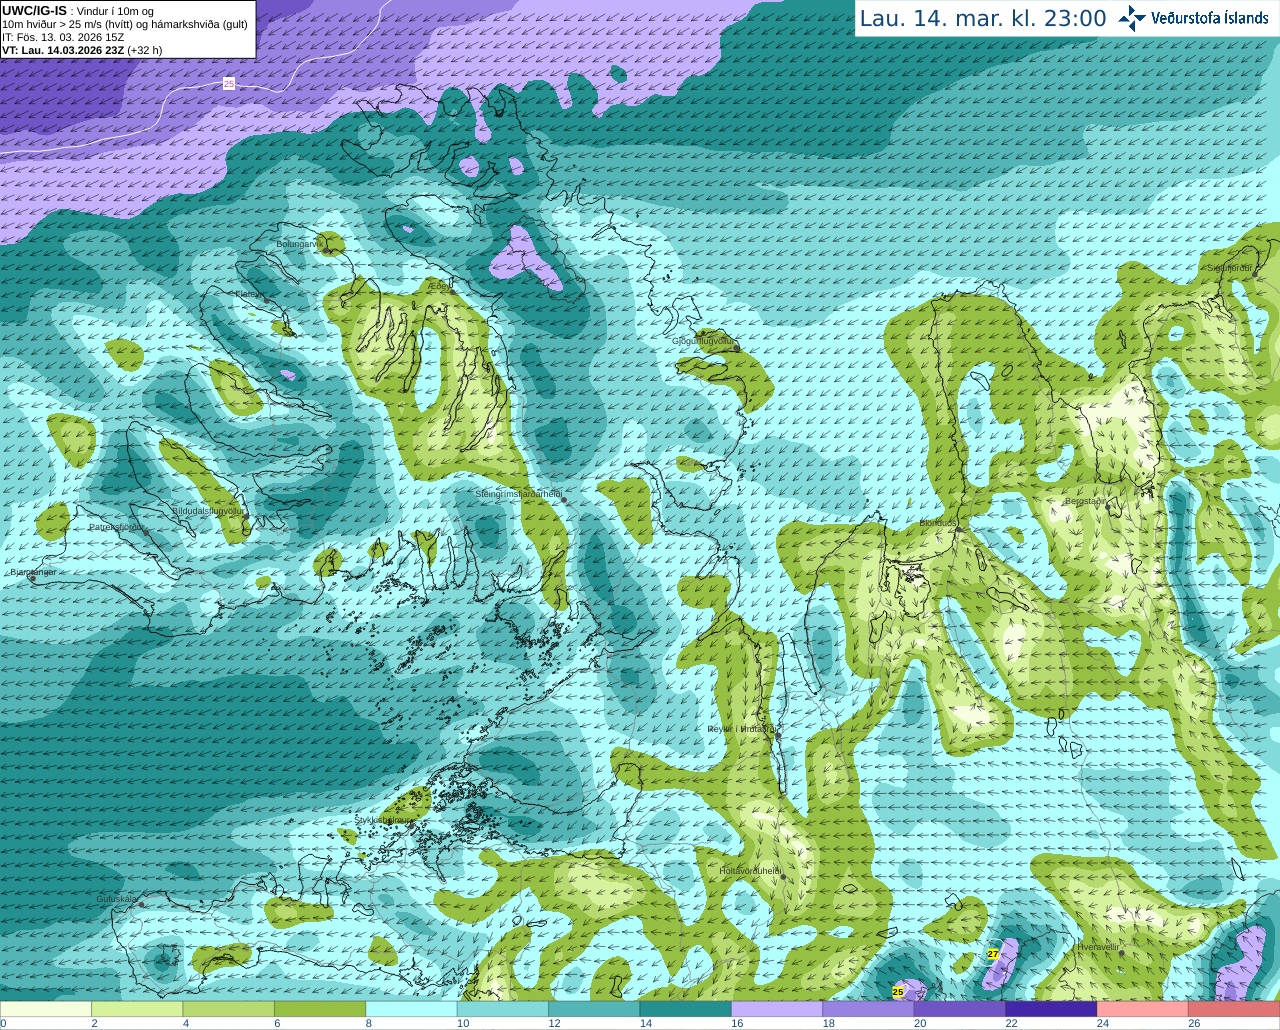The width and height of the screenshot is (1280, 1030).
Task: Click the Bíldudalsflugvöllur station label
Action: coord(208,510)
